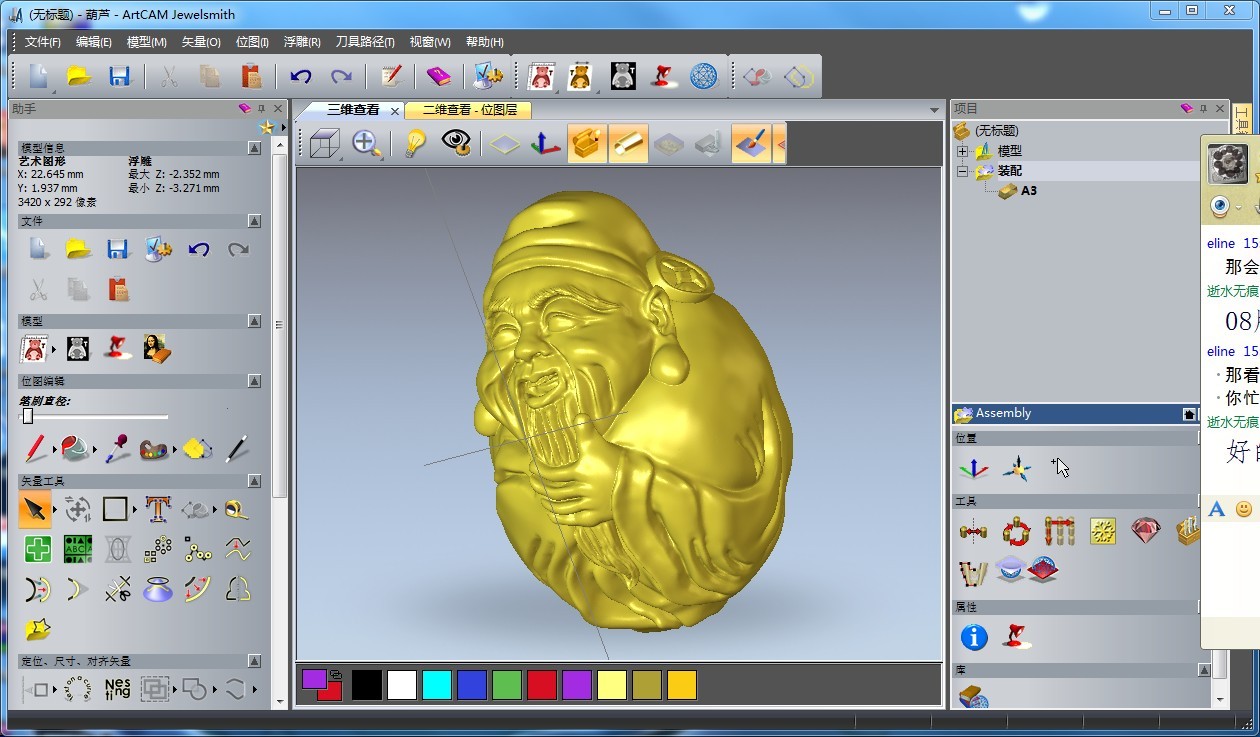Open the 刀具路径(T) menu
1260x737 pixels.
pyautogui.click(x=365, y=42)
